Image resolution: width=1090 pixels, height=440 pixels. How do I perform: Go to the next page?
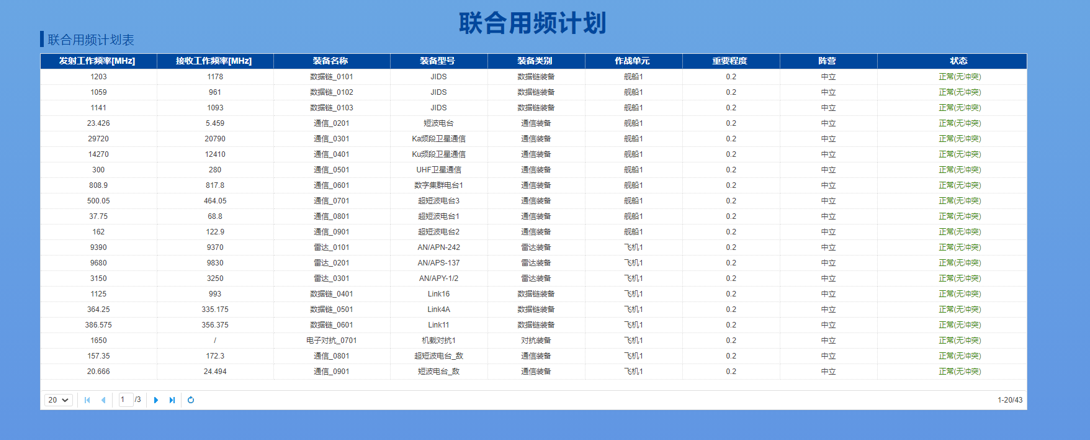(x=156, y=400)
